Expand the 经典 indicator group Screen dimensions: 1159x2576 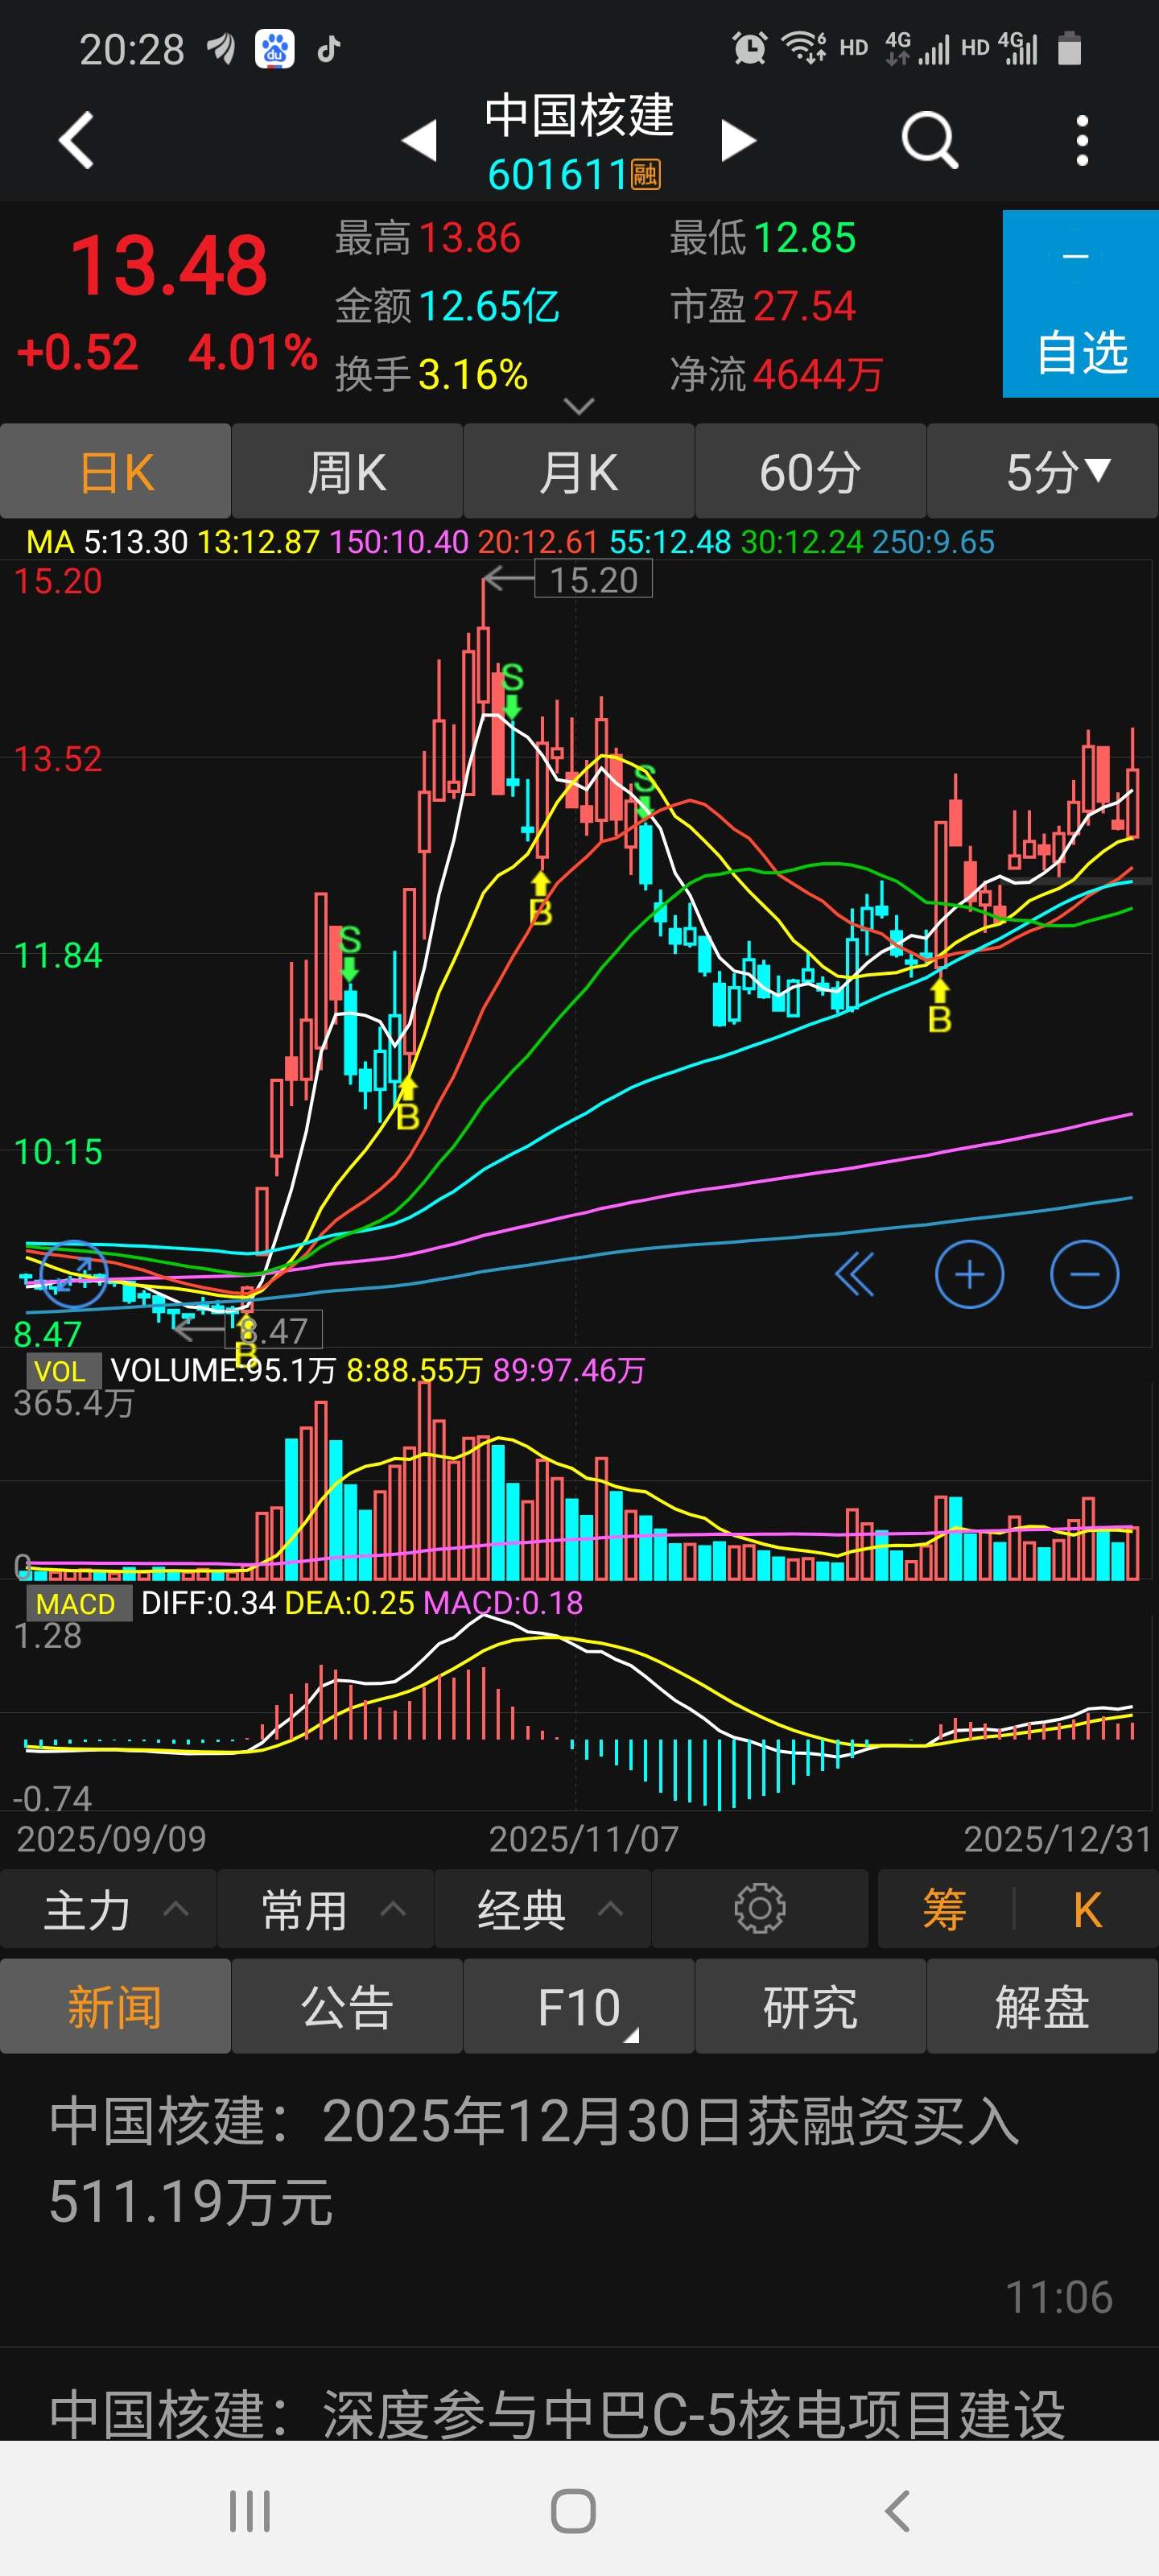[x=543, y=1909]
